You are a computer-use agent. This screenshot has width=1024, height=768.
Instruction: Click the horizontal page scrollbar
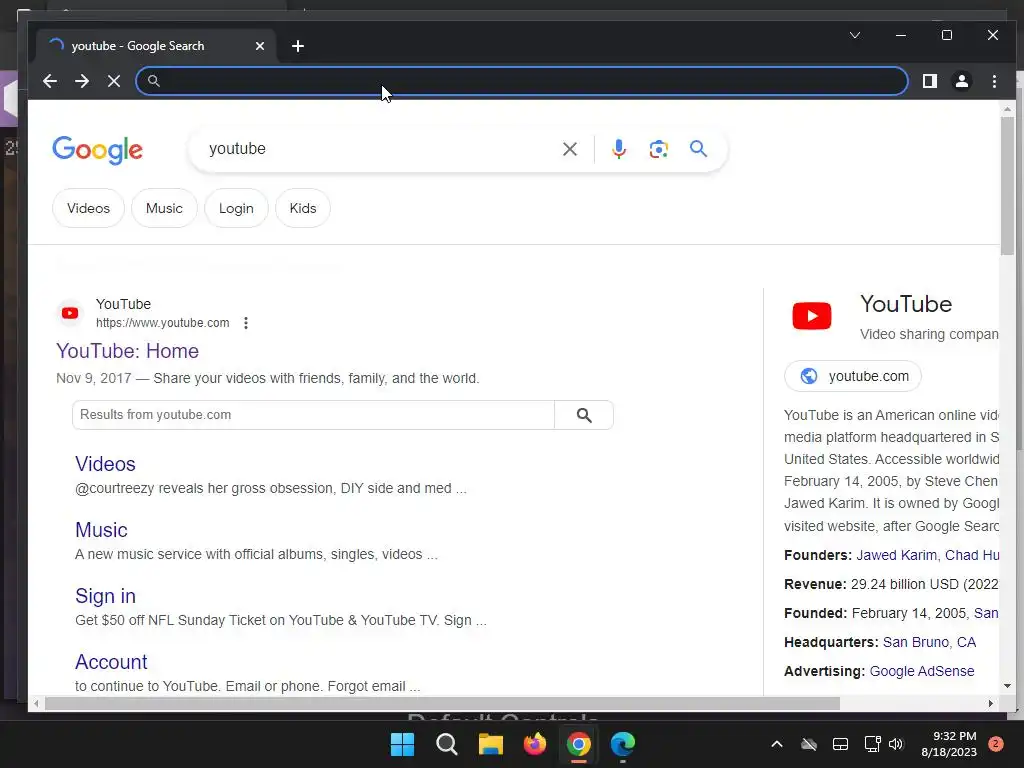pyautogui.click(x=442, y=703)
